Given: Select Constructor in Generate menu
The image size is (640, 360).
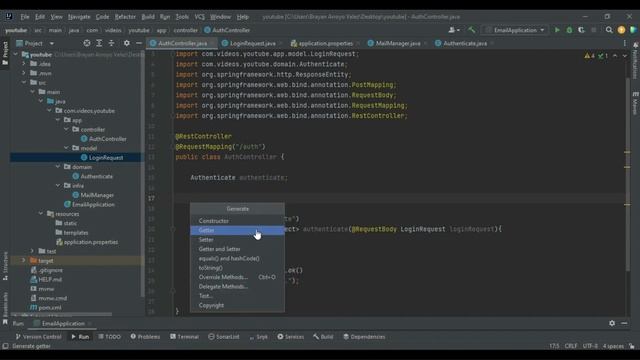Looking at the screenshot, I should point(237,220).
